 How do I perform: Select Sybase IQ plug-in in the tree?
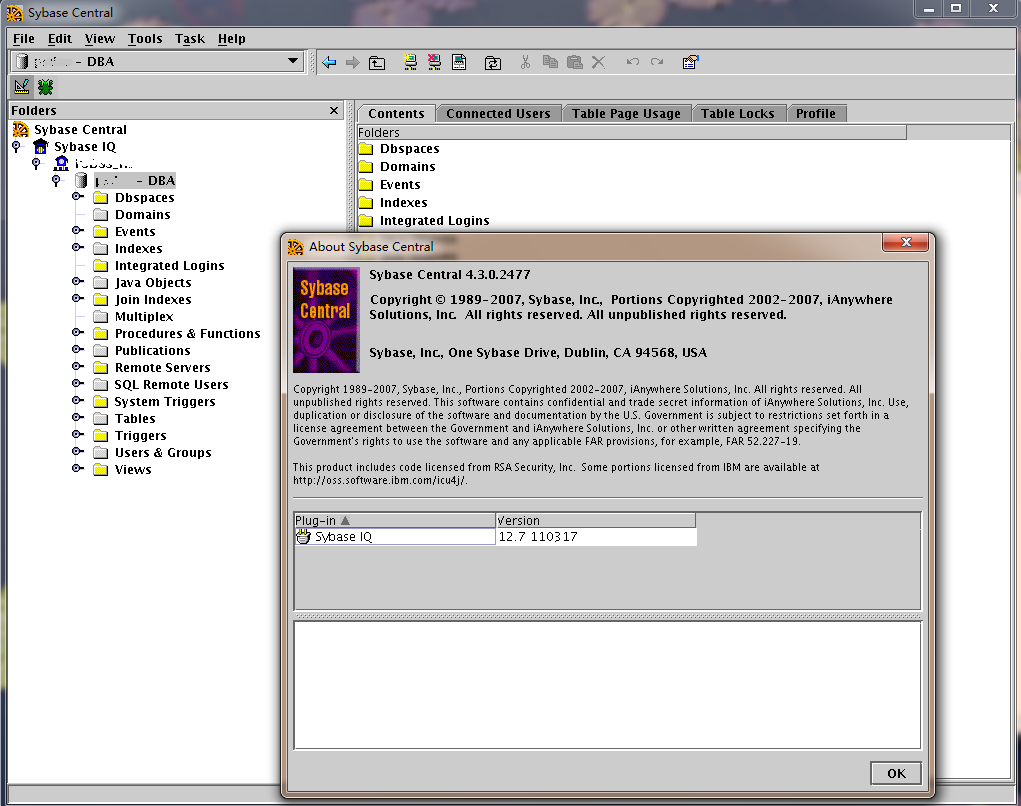pos(85,146)
